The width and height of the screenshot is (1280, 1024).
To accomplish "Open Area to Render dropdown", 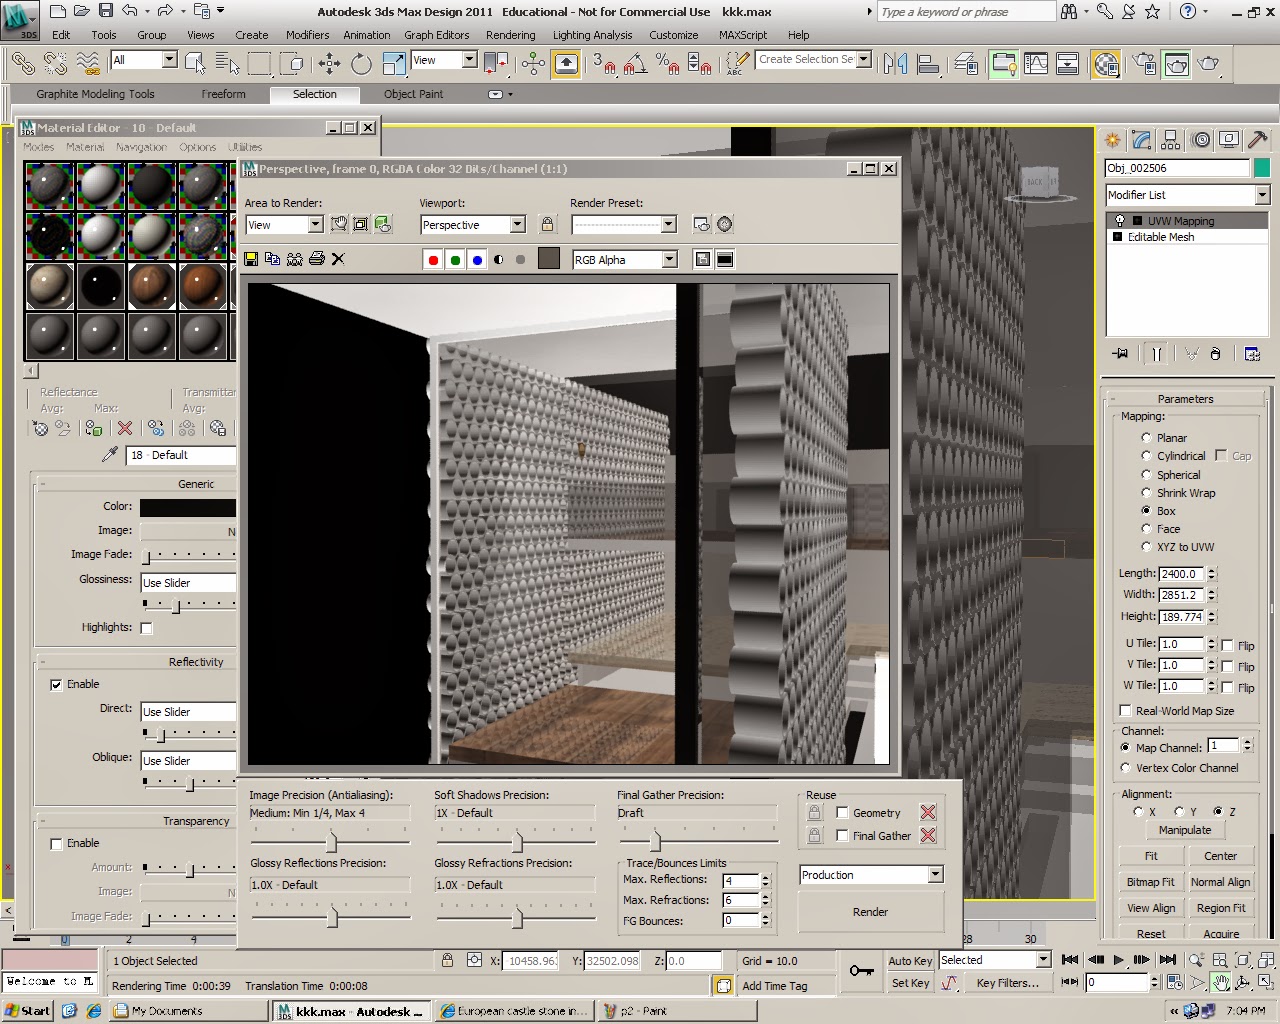I will click(x=316, y=225).
